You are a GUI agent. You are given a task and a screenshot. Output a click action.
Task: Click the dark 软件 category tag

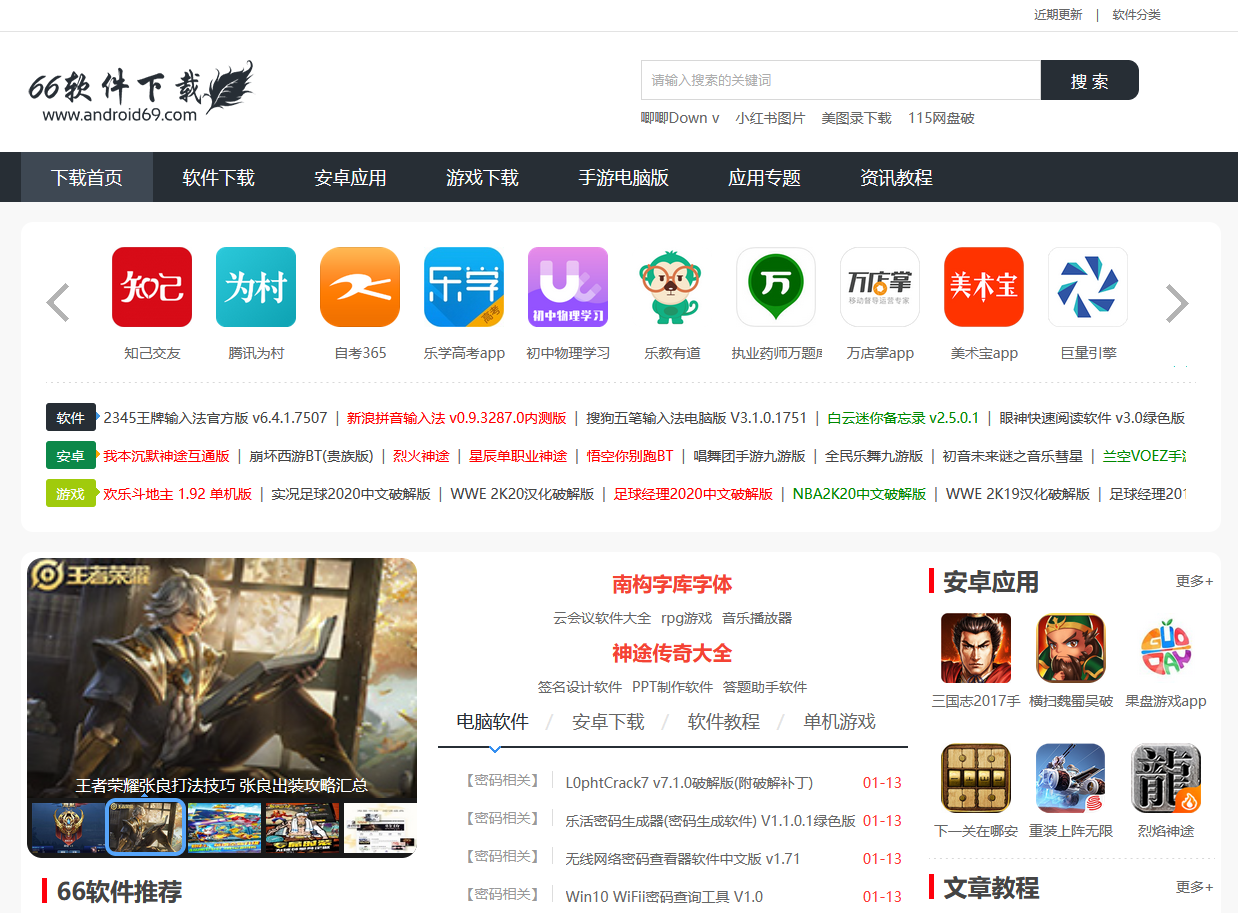coord(71,418)
